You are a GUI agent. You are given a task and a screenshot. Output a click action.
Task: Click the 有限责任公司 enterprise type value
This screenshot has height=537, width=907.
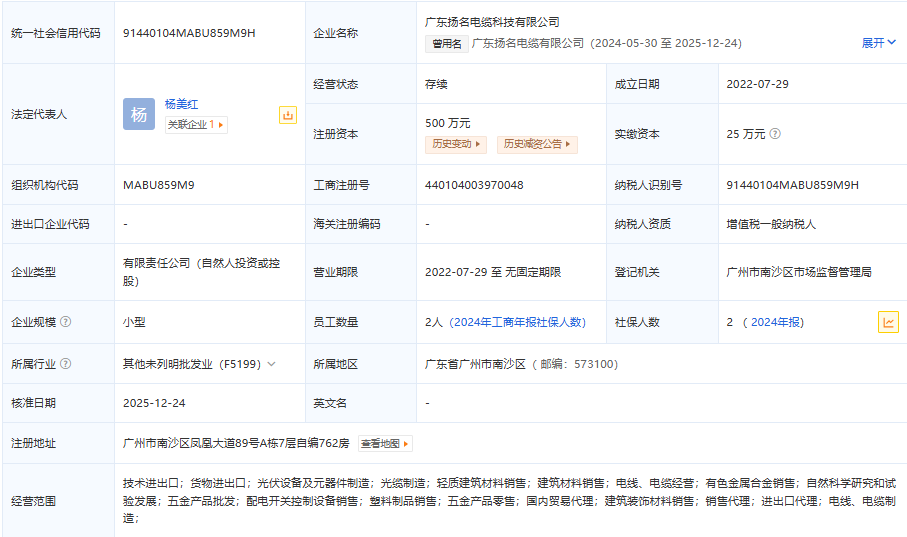(201, 272)
